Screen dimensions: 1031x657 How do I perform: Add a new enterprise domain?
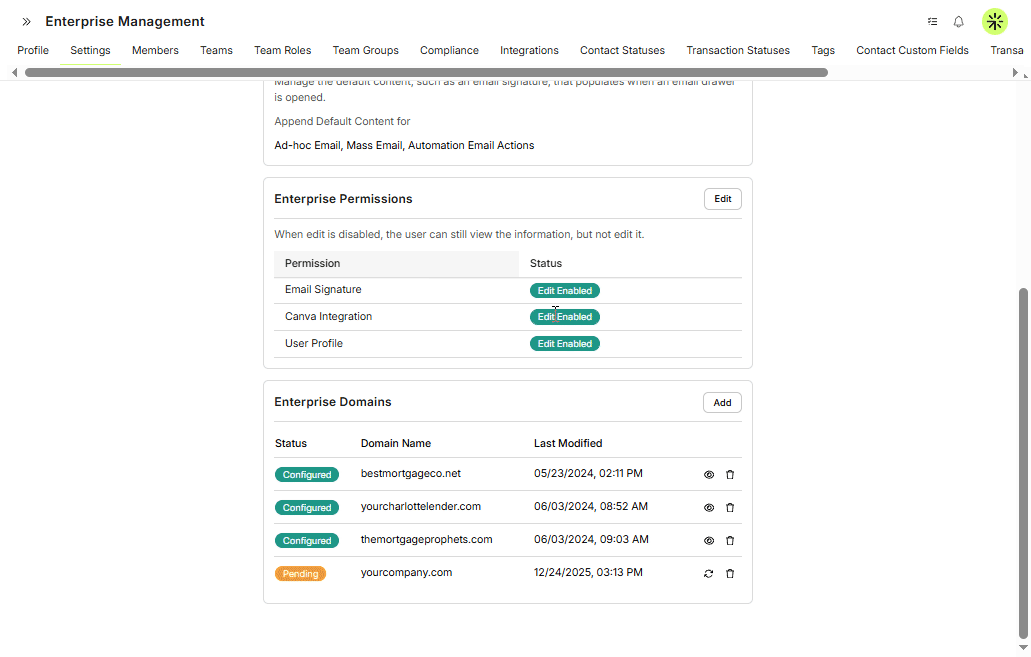(x=722, y=403)
